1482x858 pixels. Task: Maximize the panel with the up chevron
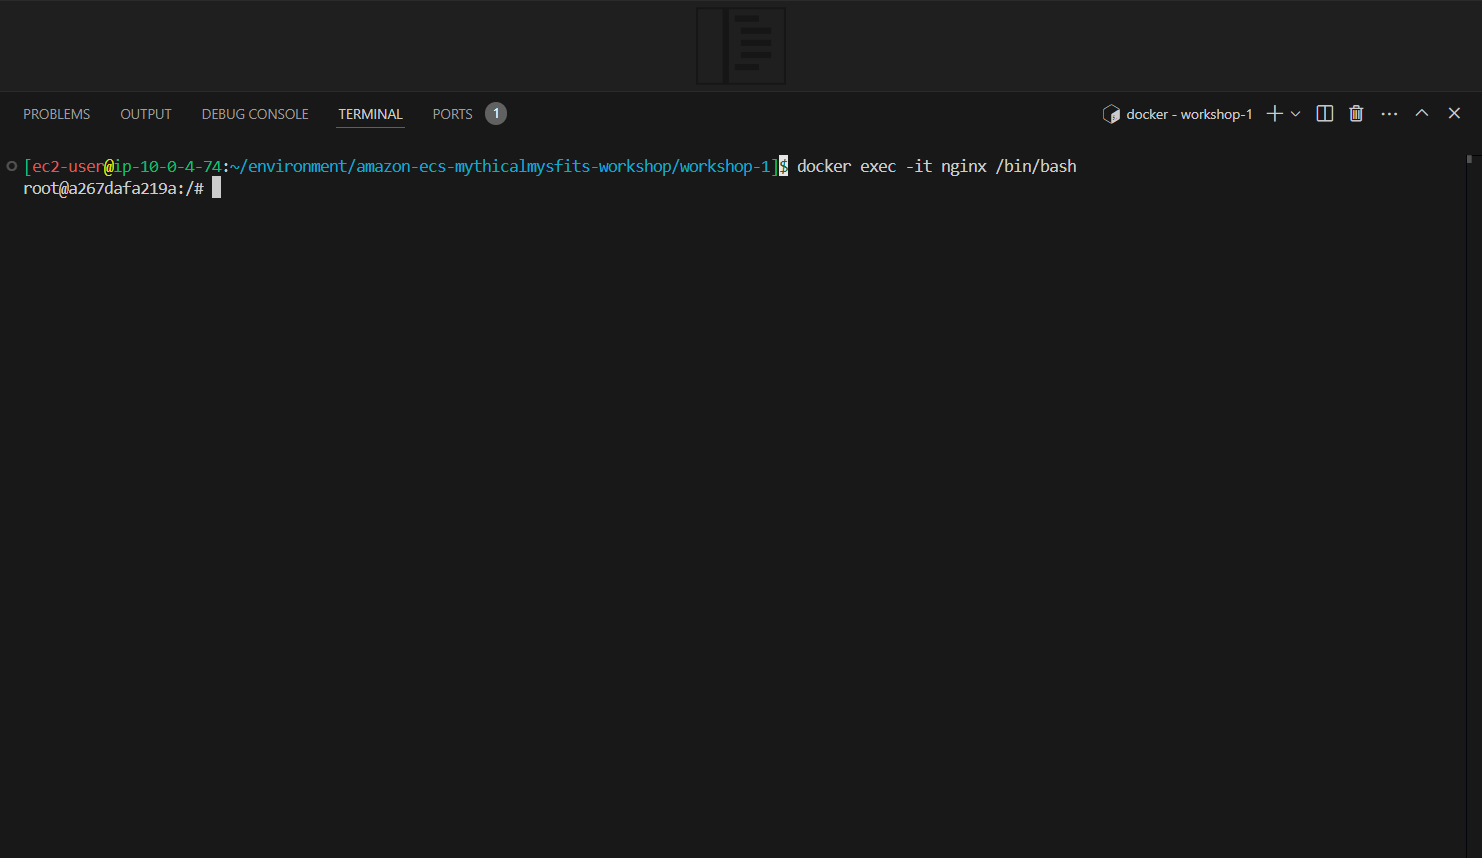pyautogui.click(x=1421, y=113)
